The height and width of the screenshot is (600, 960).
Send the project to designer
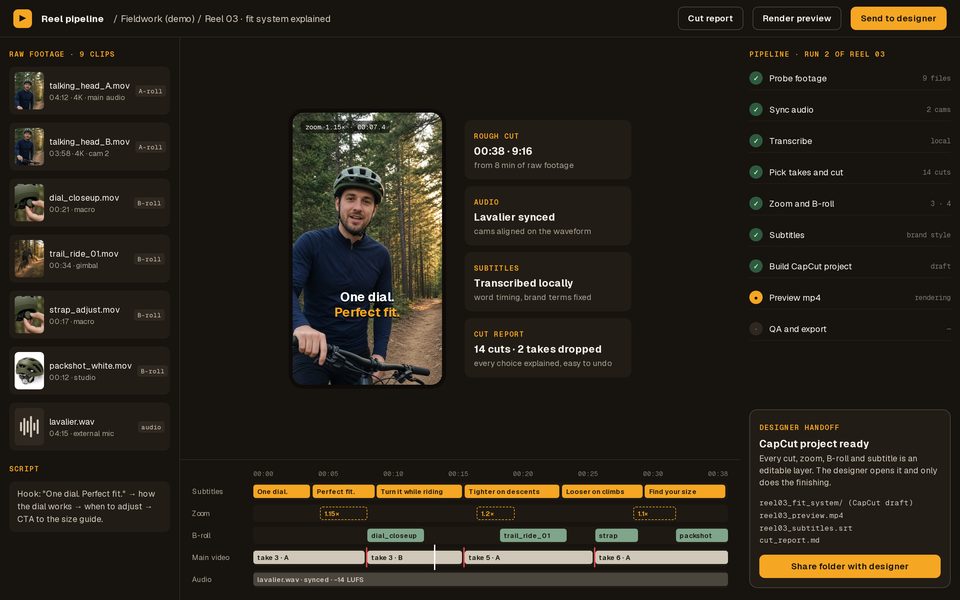point(898,18)
